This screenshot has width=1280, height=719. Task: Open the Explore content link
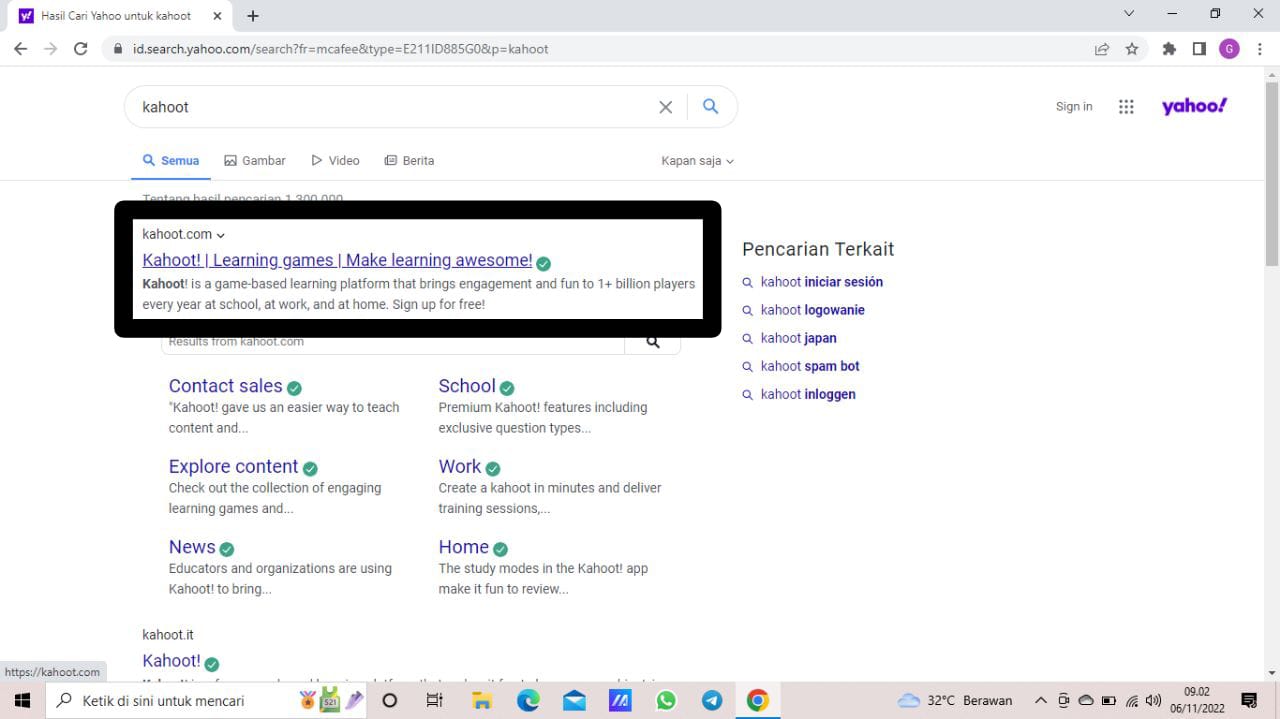coord(233,466)
